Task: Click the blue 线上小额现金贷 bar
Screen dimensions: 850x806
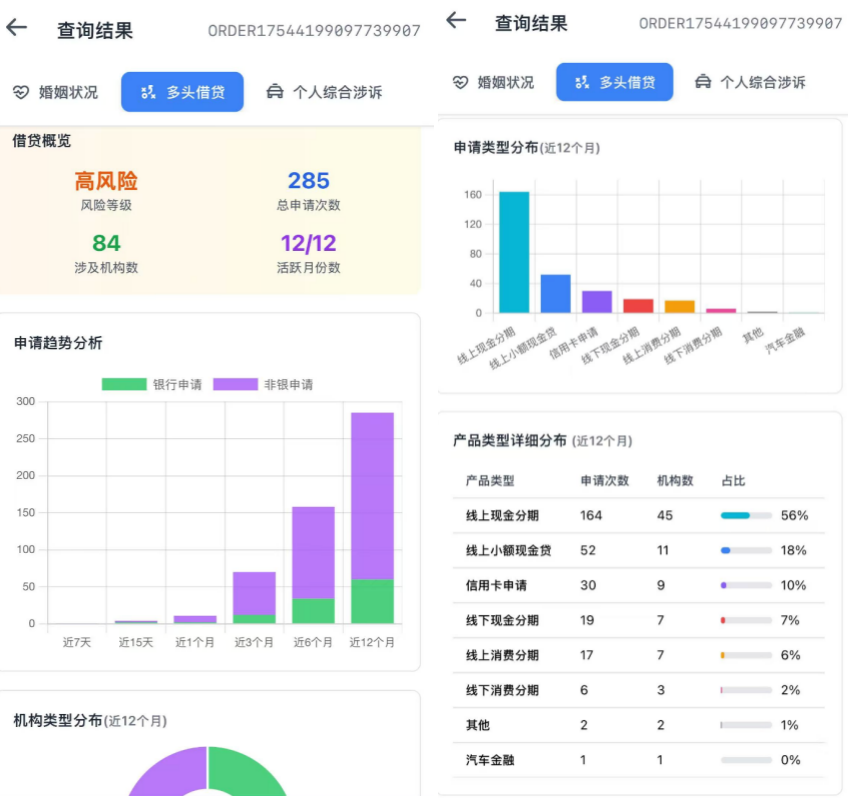Action: click(x=556, y=294)
